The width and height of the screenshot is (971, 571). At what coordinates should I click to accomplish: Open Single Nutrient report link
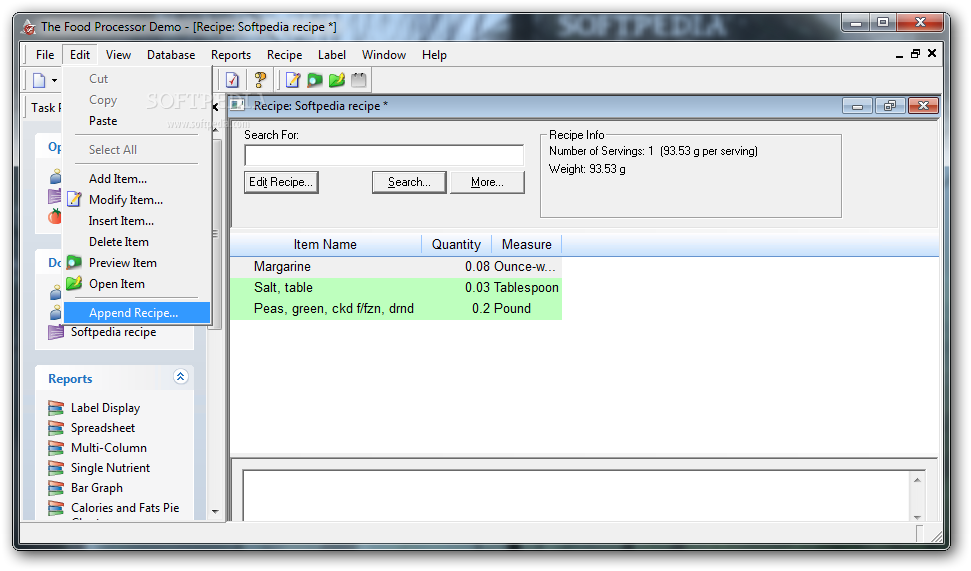[110, 468]
